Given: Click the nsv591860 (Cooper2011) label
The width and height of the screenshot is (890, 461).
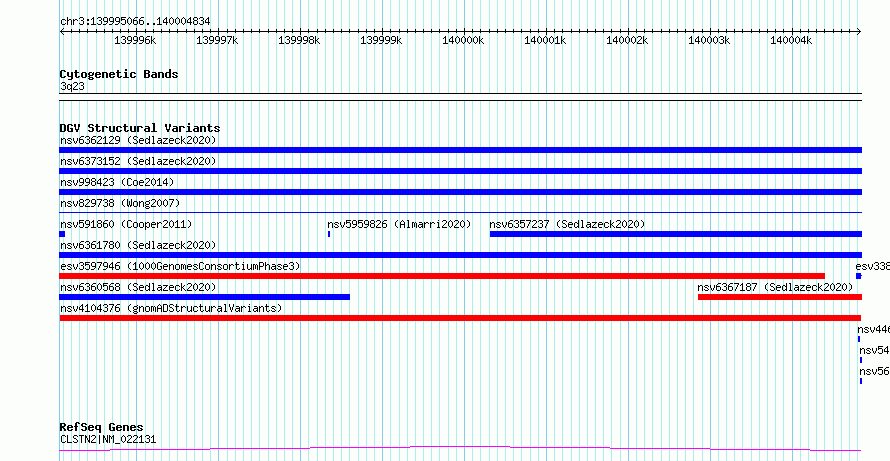Looking at the screenshot, I should point(126,224).
